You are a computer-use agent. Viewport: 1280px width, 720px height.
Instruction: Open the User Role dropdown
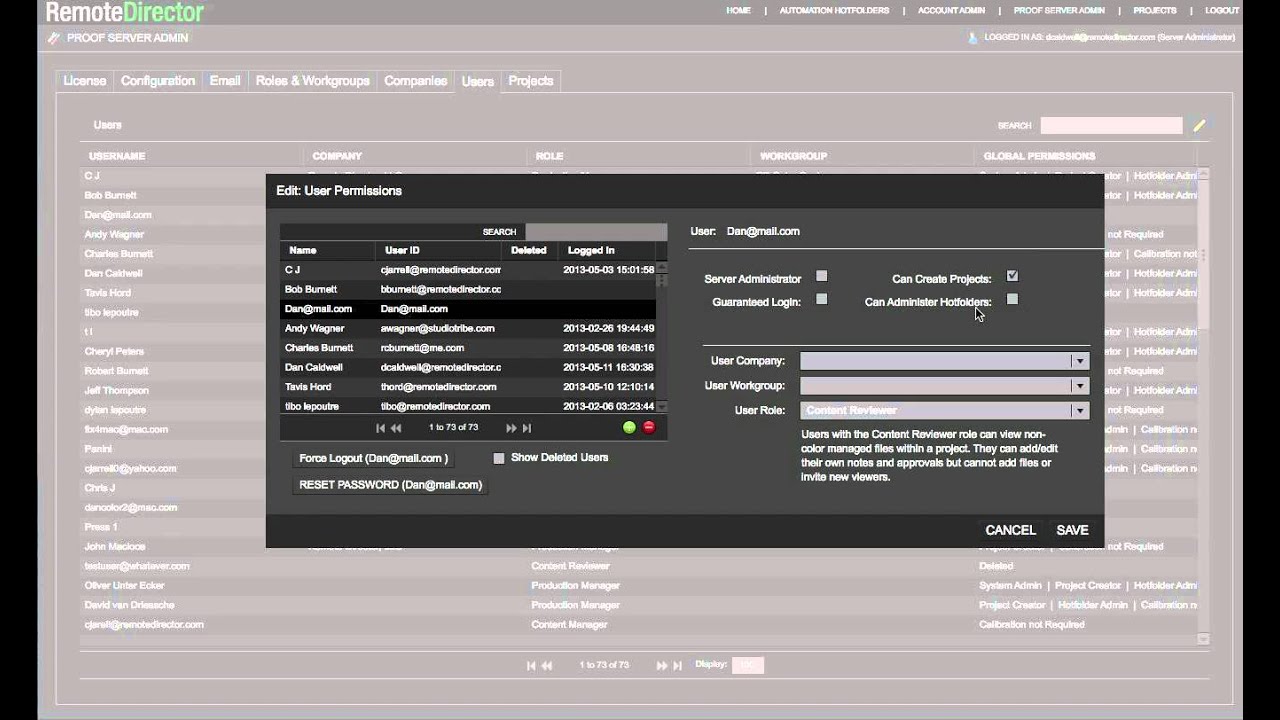pos(944,410)
